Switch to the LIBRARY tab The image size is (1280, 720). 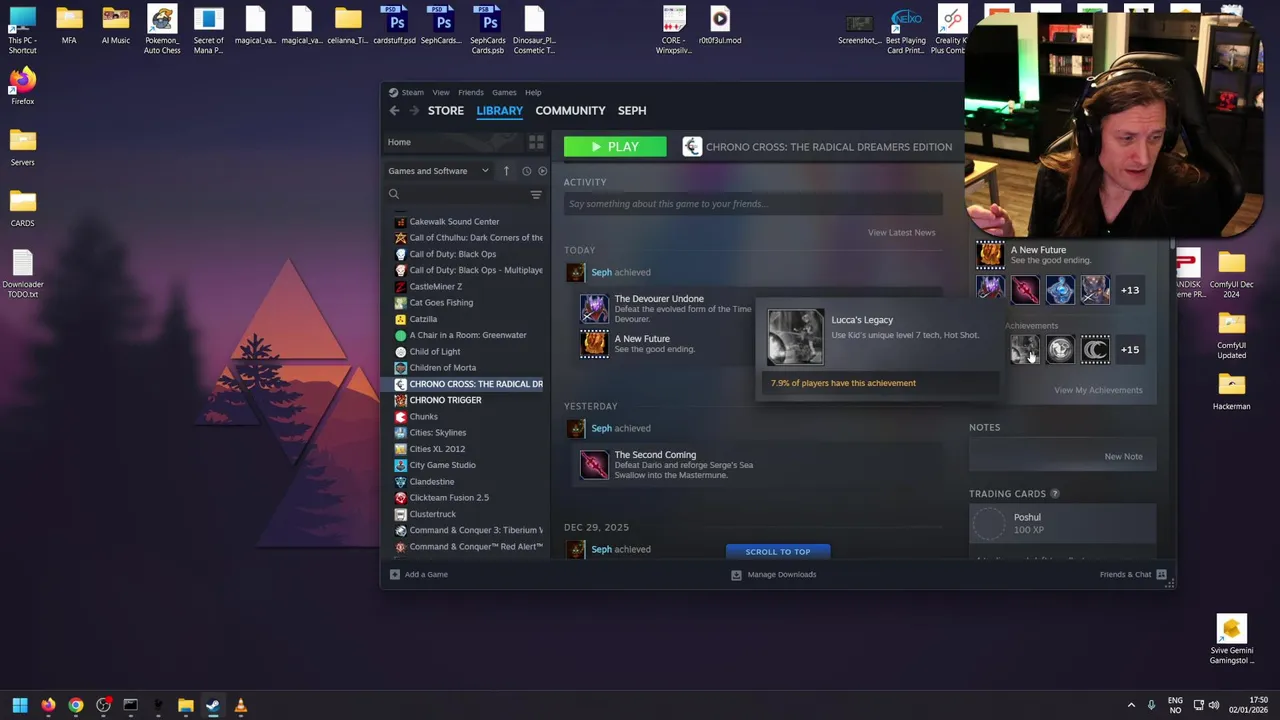499,110
